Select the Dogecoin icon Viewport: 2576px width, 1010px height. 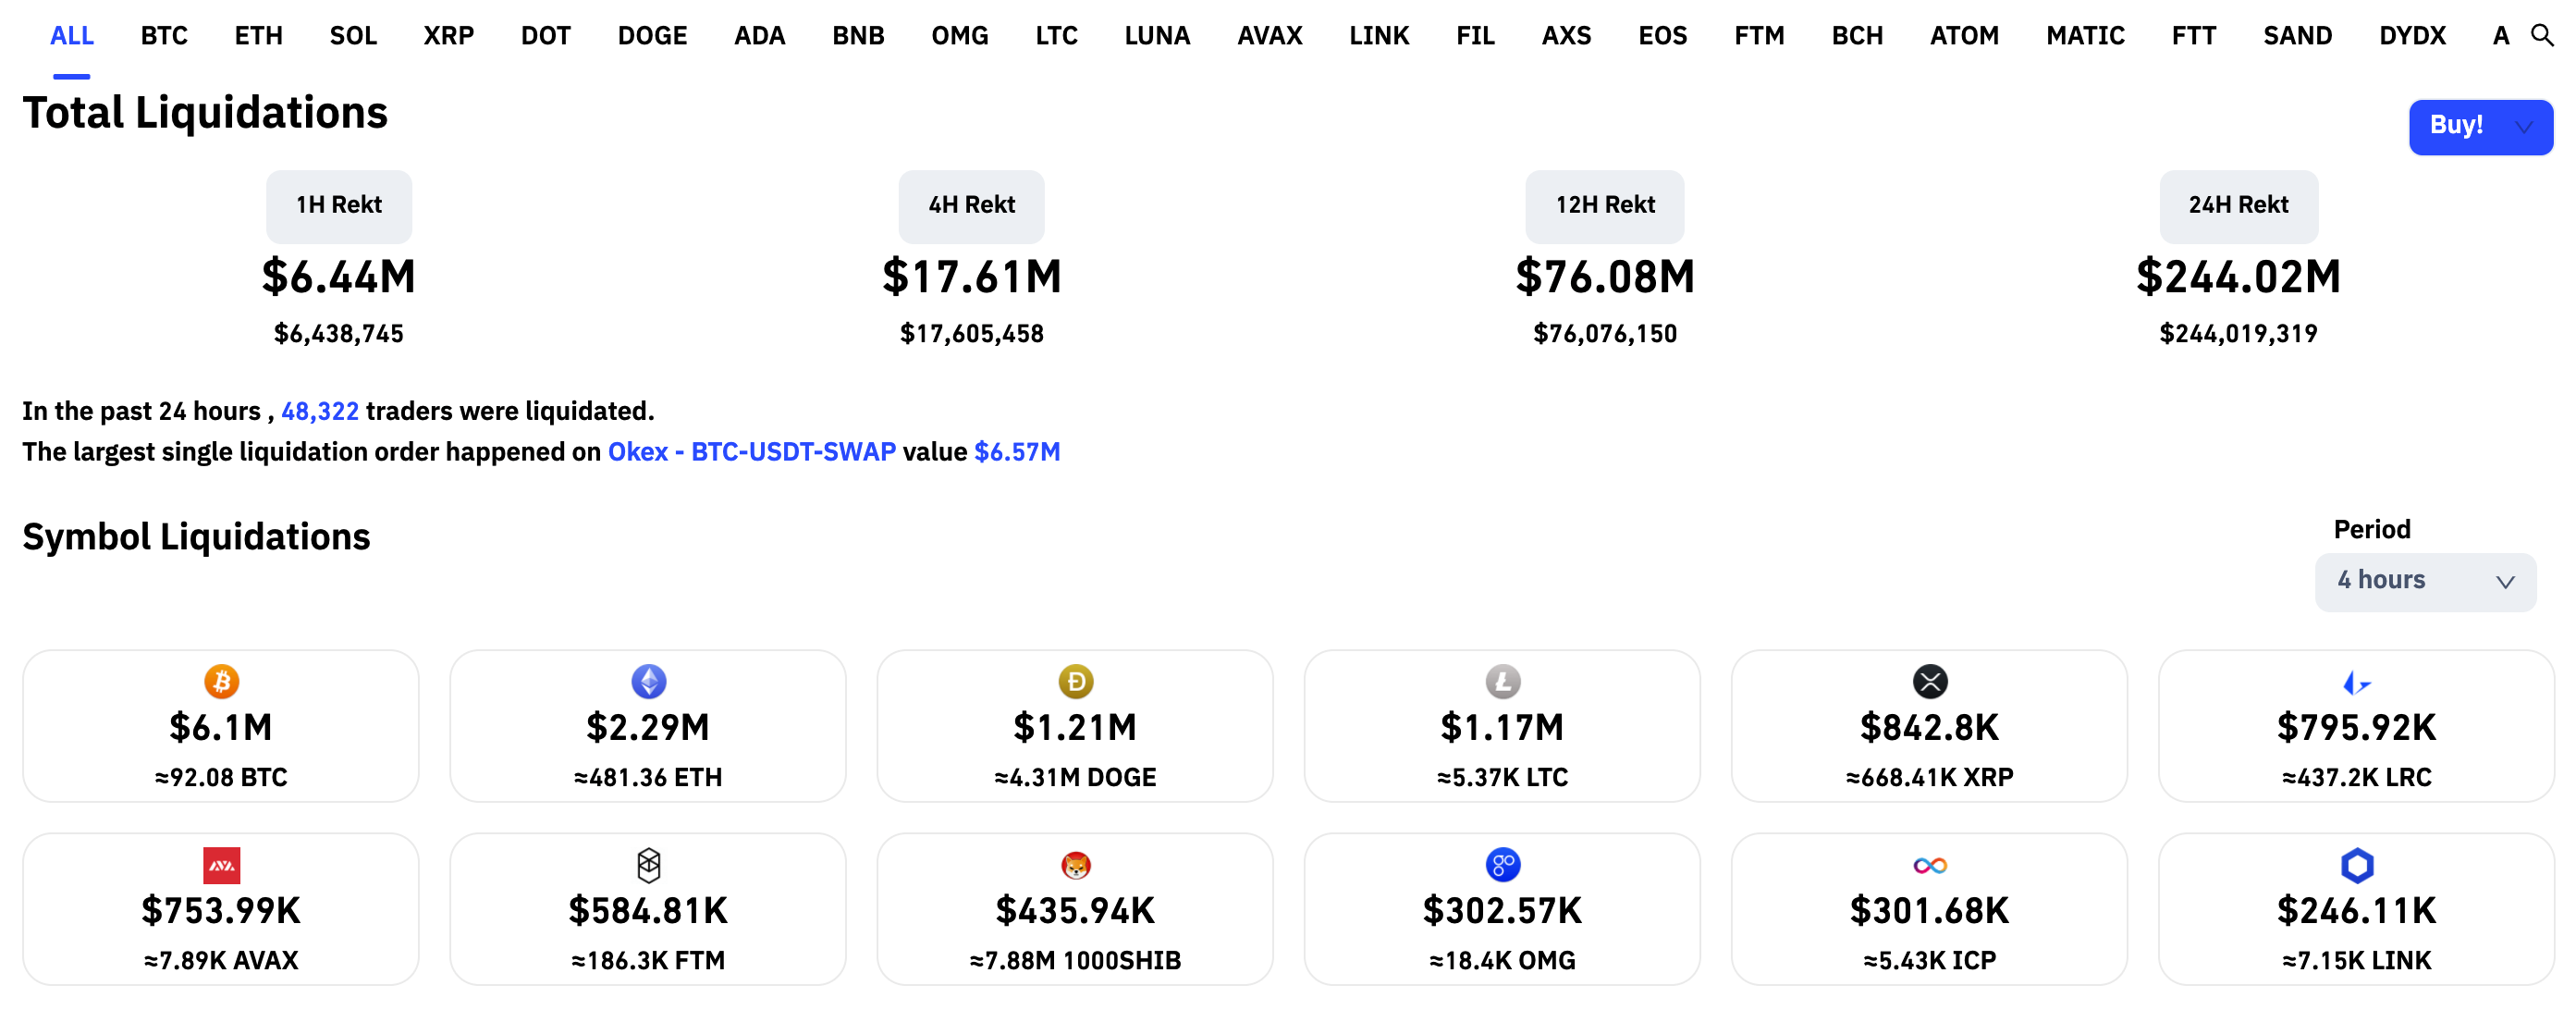1075,681
